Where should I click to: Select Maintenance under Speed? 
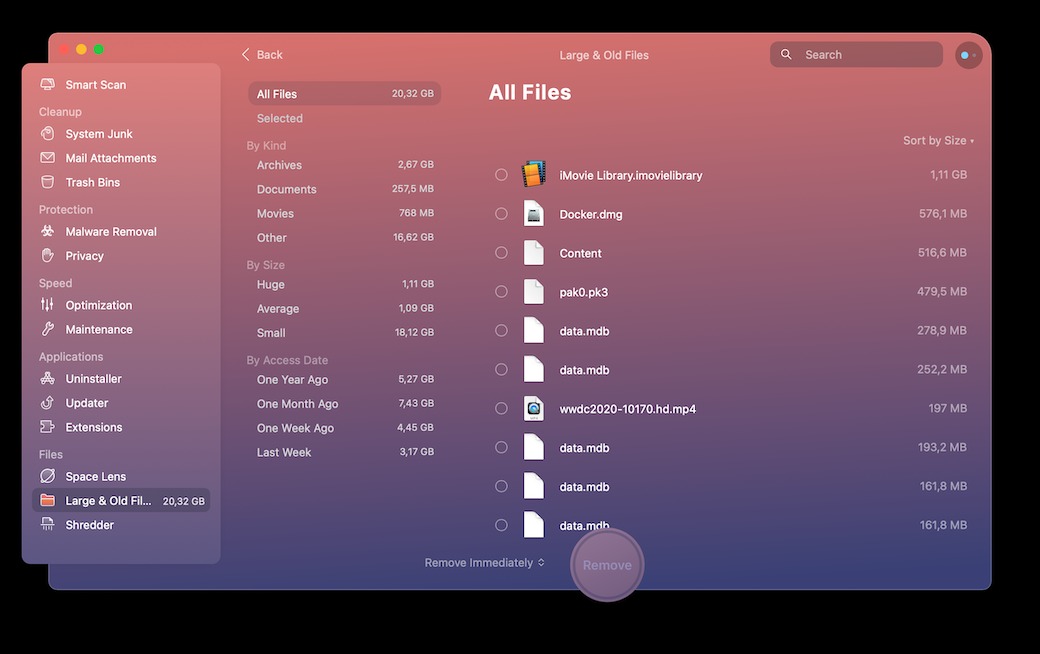click(99, 329)
